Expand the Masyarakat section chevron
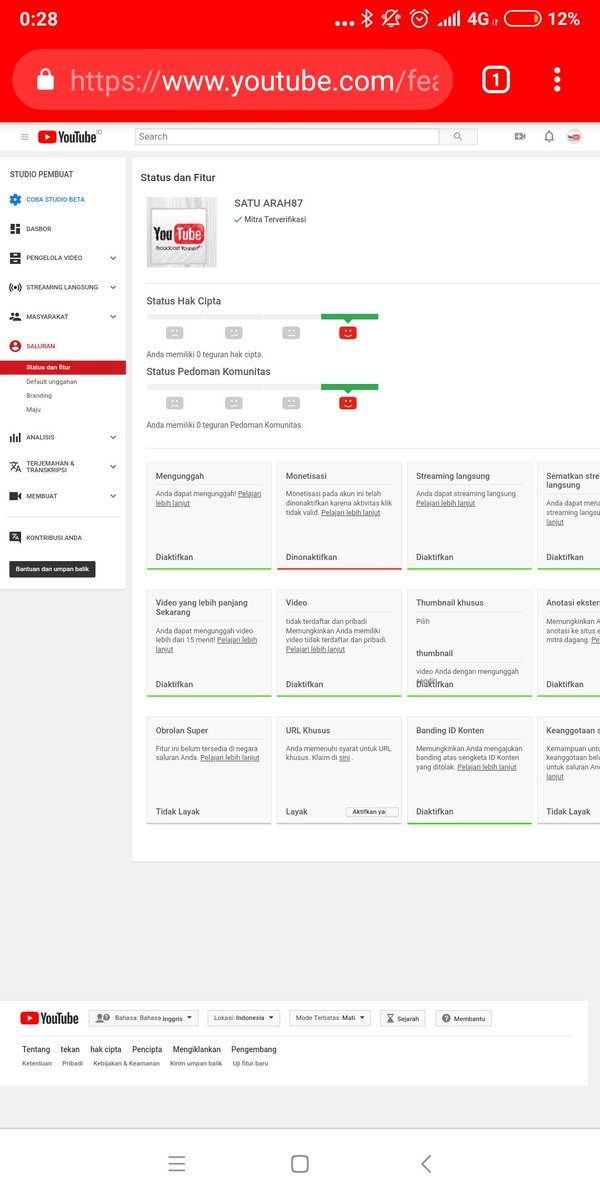 113,316
